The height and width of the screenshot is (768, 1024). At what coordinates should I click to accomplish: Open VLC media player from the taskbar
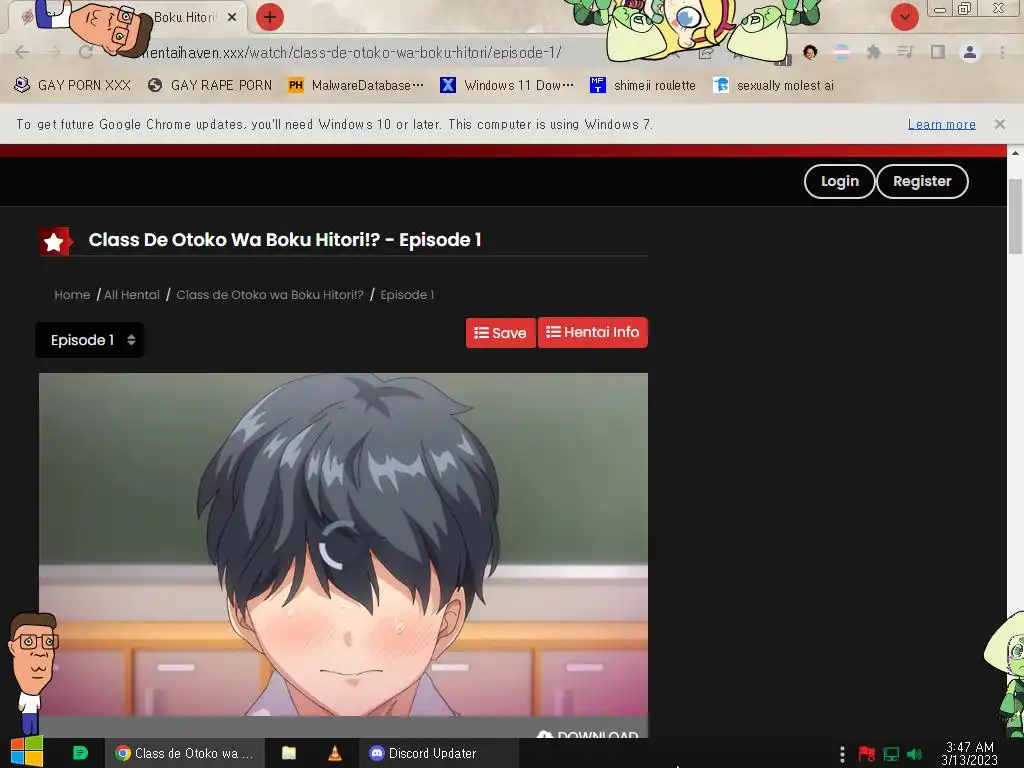[x=334, y=753]
